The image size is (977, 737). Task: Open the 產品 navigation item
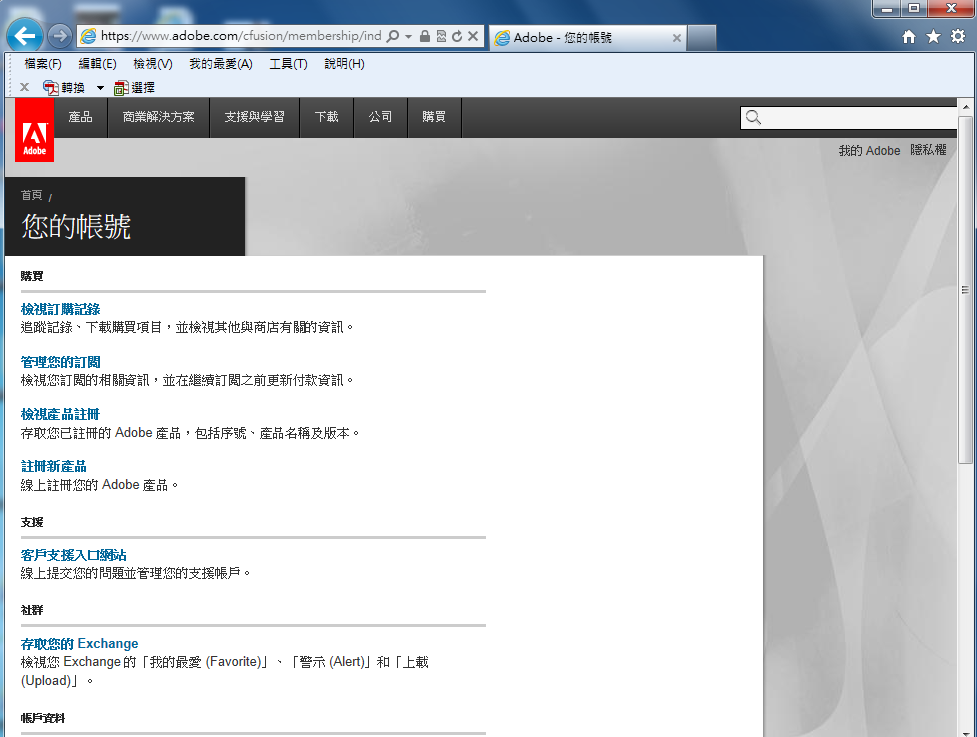(x=80, y=117)
